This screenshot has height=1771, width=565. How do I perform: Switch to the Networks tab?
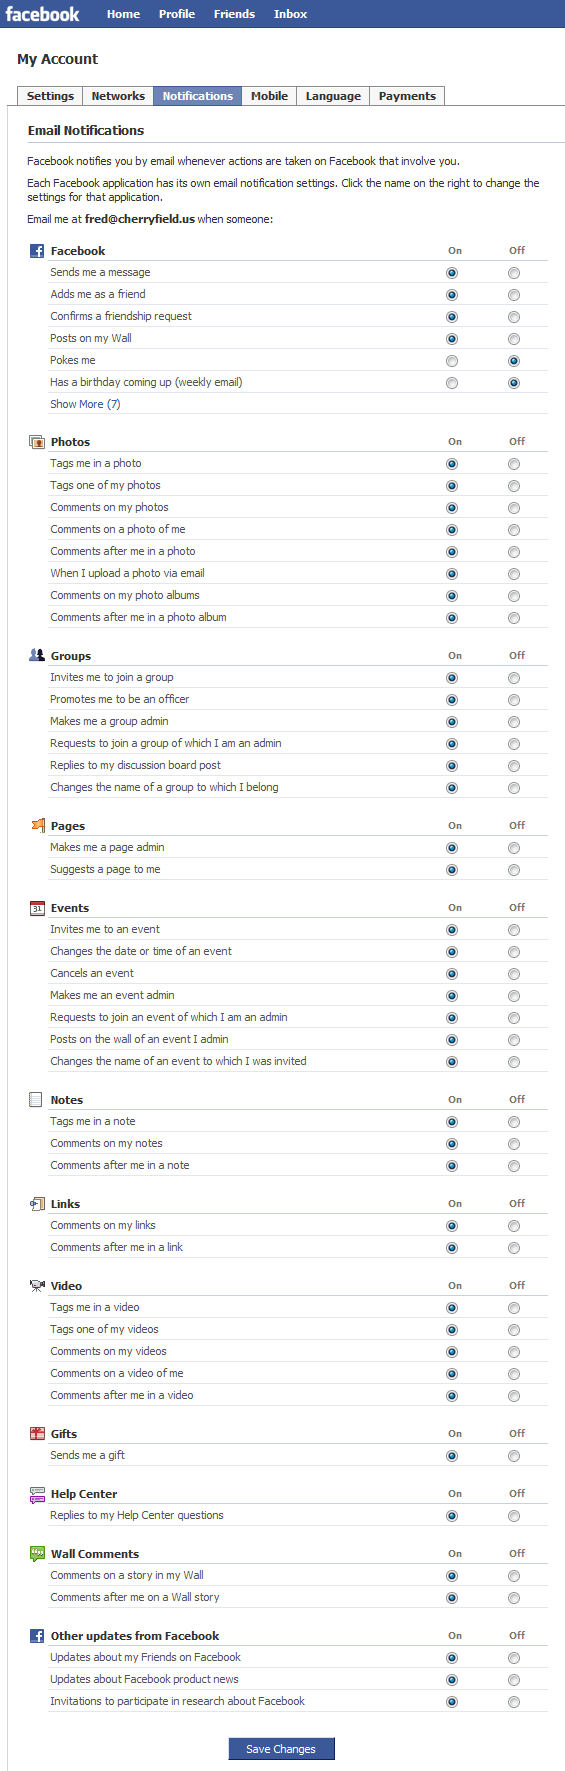(118, 96)
